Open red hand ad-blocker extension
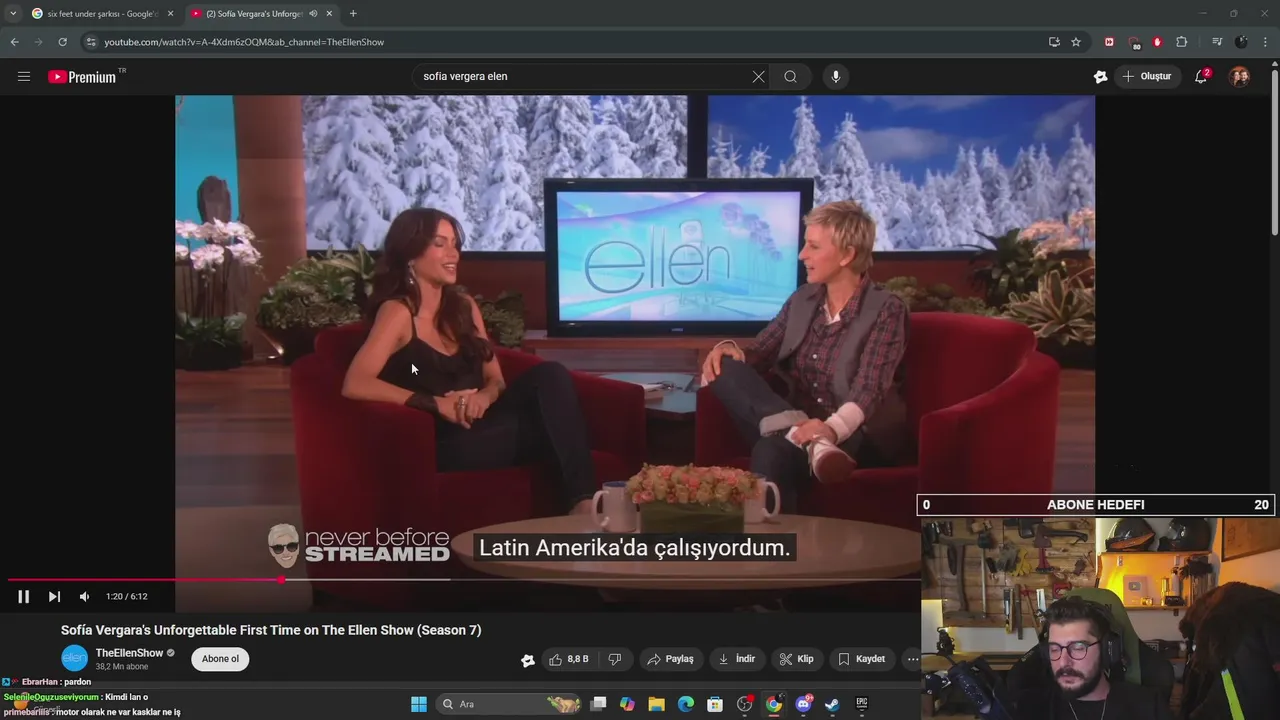Viewport: 1280px width, 720px height. coord(1157,42)
